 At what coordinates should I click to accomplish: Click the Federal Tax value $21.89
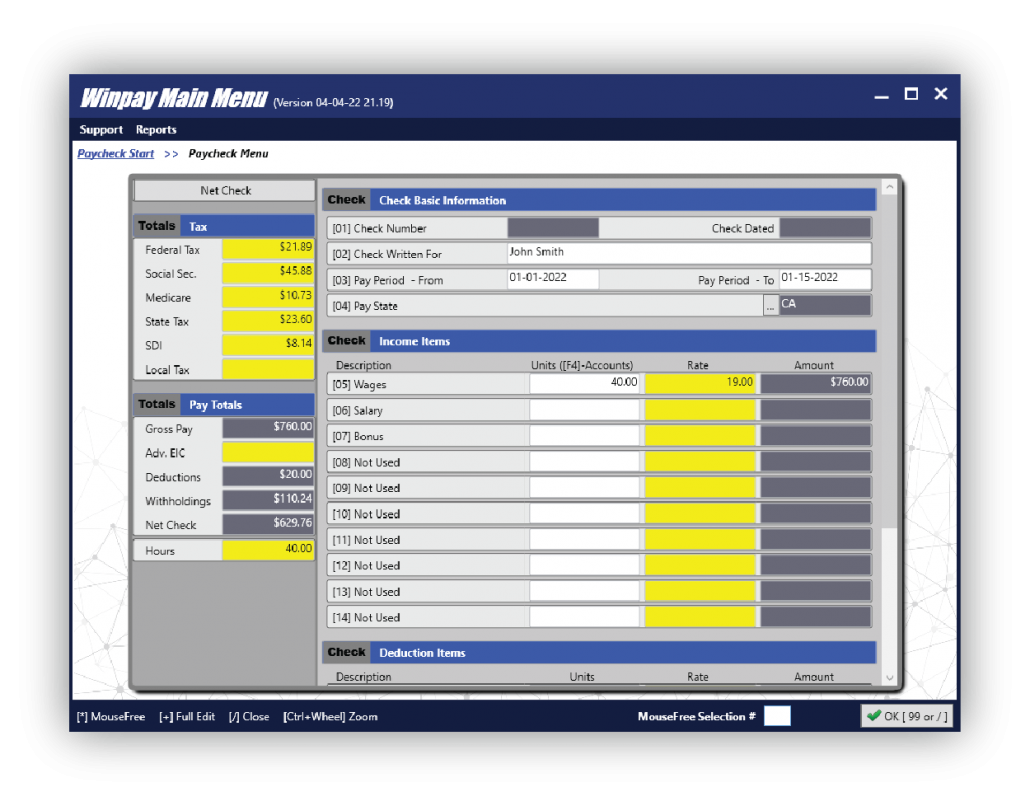pos(268,249)
